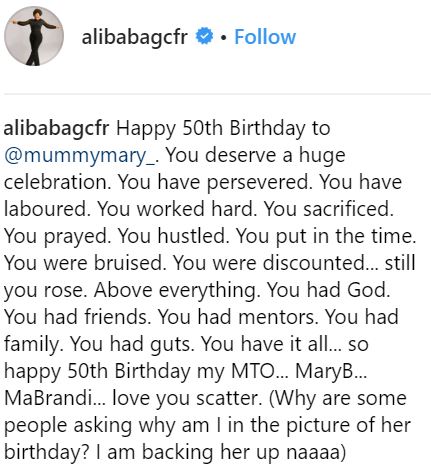
Task: Visit the @mummymary_ mention
Action: [79, 156]
